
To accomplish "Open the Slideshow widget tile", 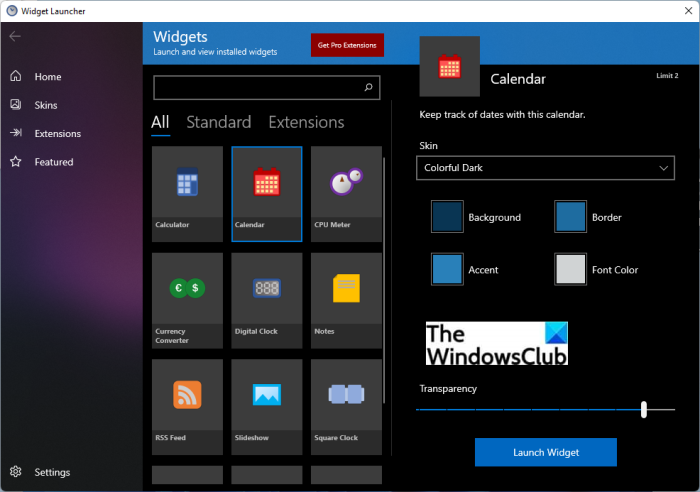I will pos(266,405).
